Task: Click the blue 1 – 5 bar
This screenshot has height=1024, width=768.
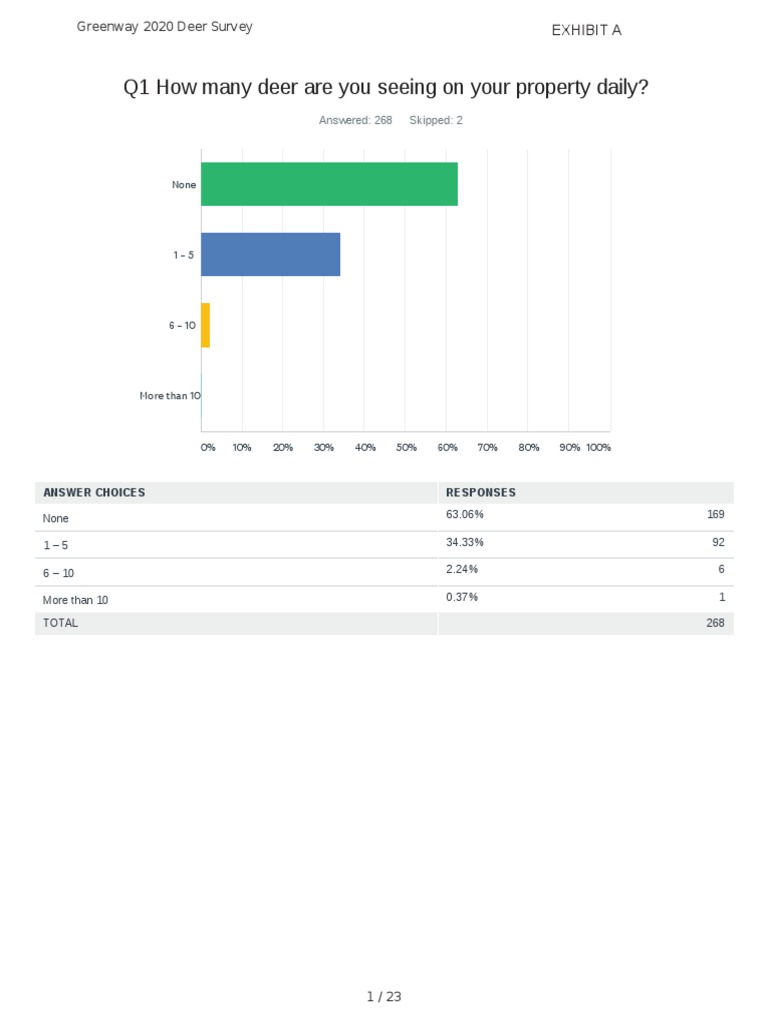Action: [x=270, y=254]
